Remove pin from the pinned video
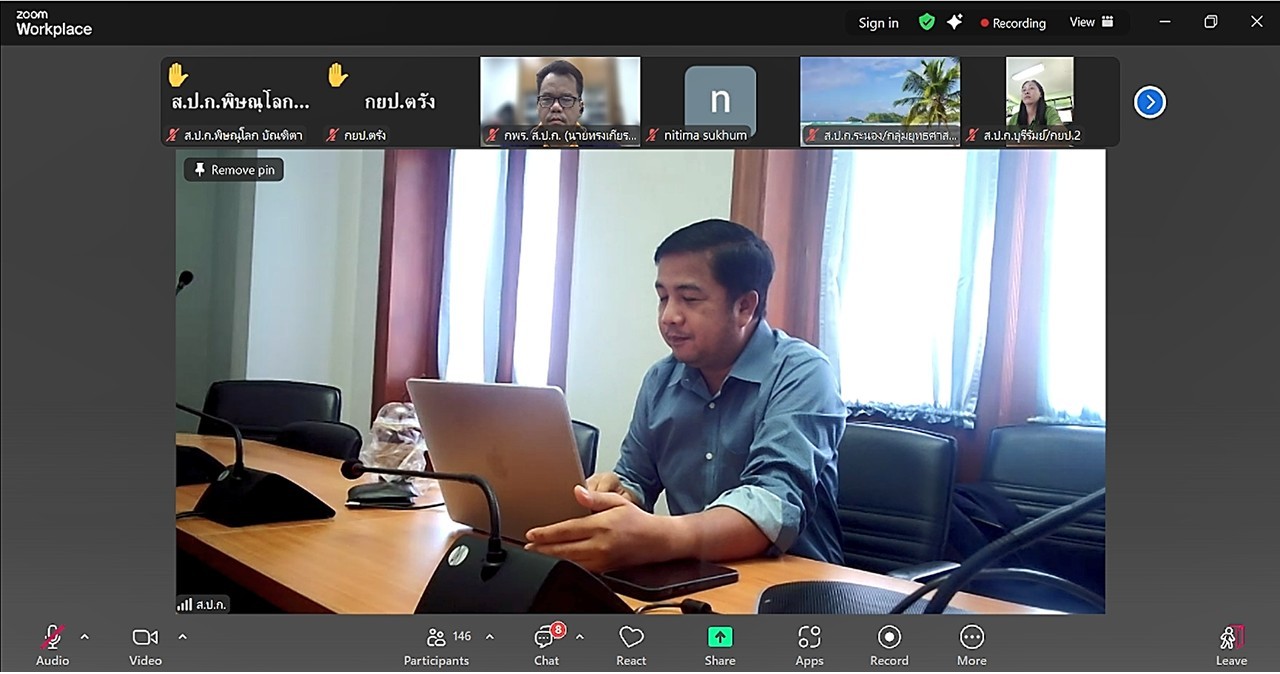 pos(234,170)
